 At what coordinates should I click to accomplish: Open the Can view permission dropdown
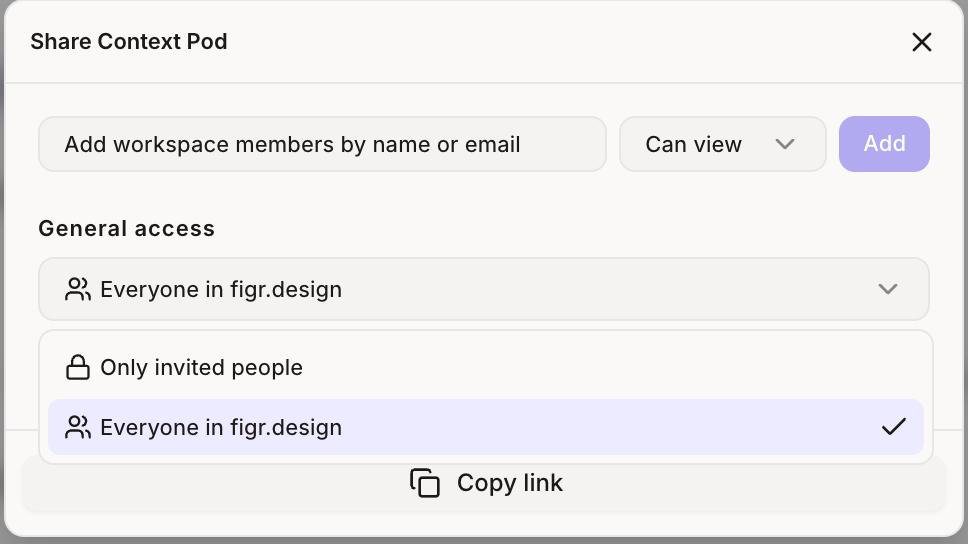point(722,144)
